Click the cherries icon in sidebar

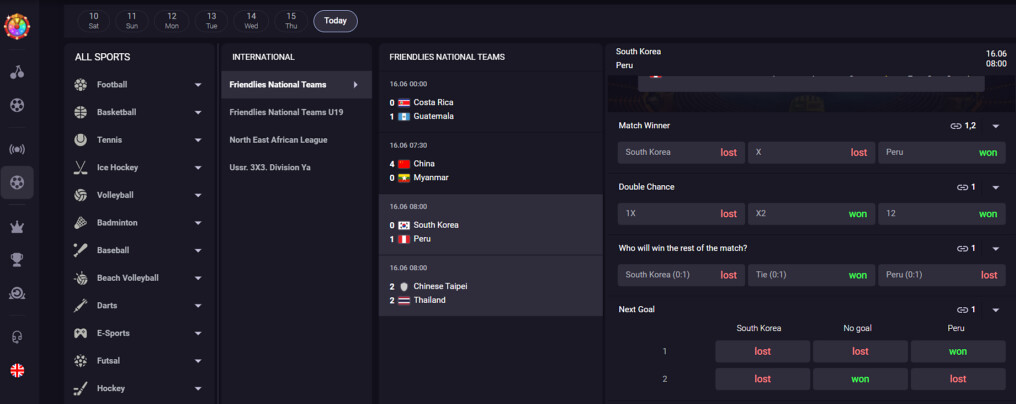(x=17, y=72)
